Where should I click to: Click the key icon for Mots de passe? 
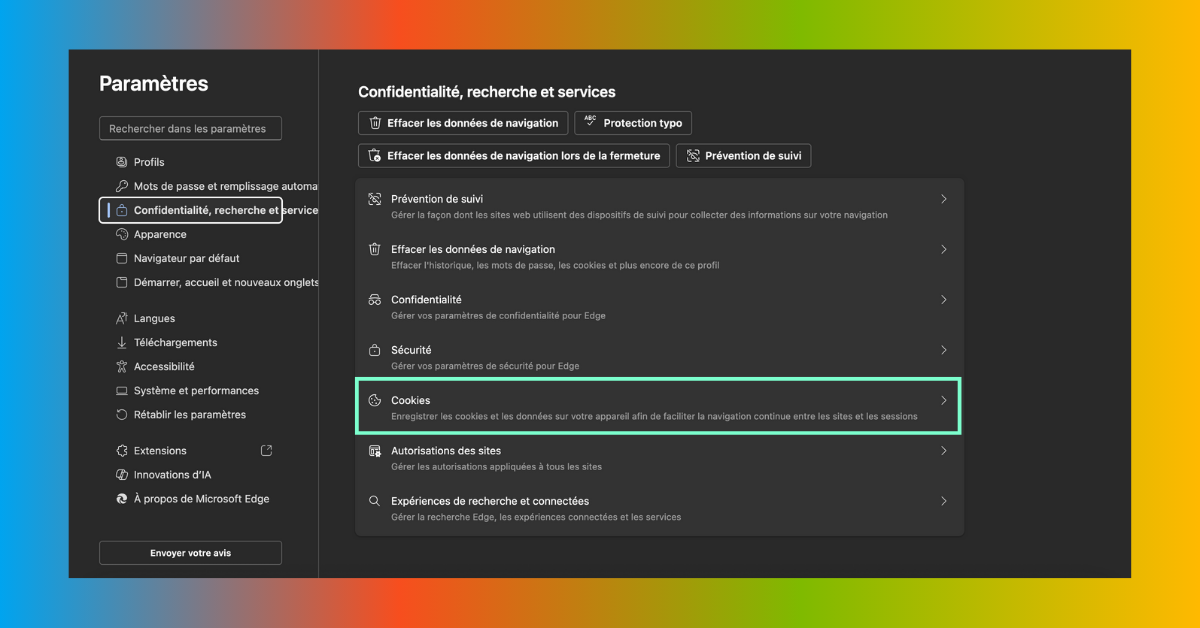coord(122,186)
